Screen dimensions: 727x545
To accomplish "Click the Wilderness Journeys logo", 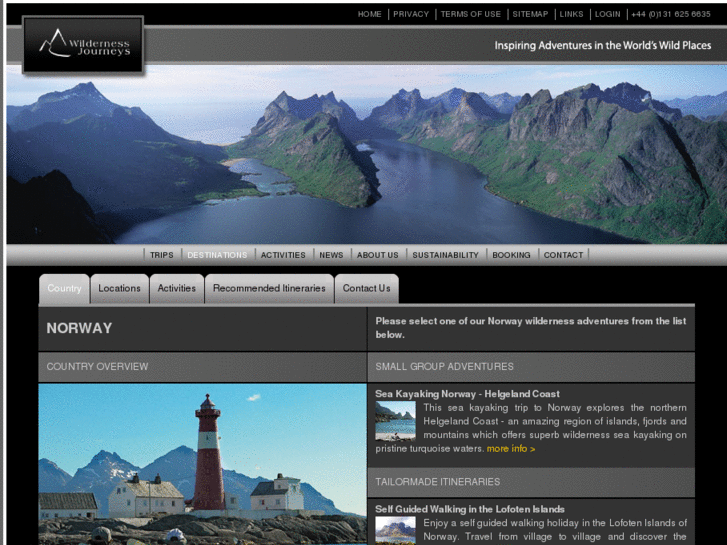I will [83, 45].
